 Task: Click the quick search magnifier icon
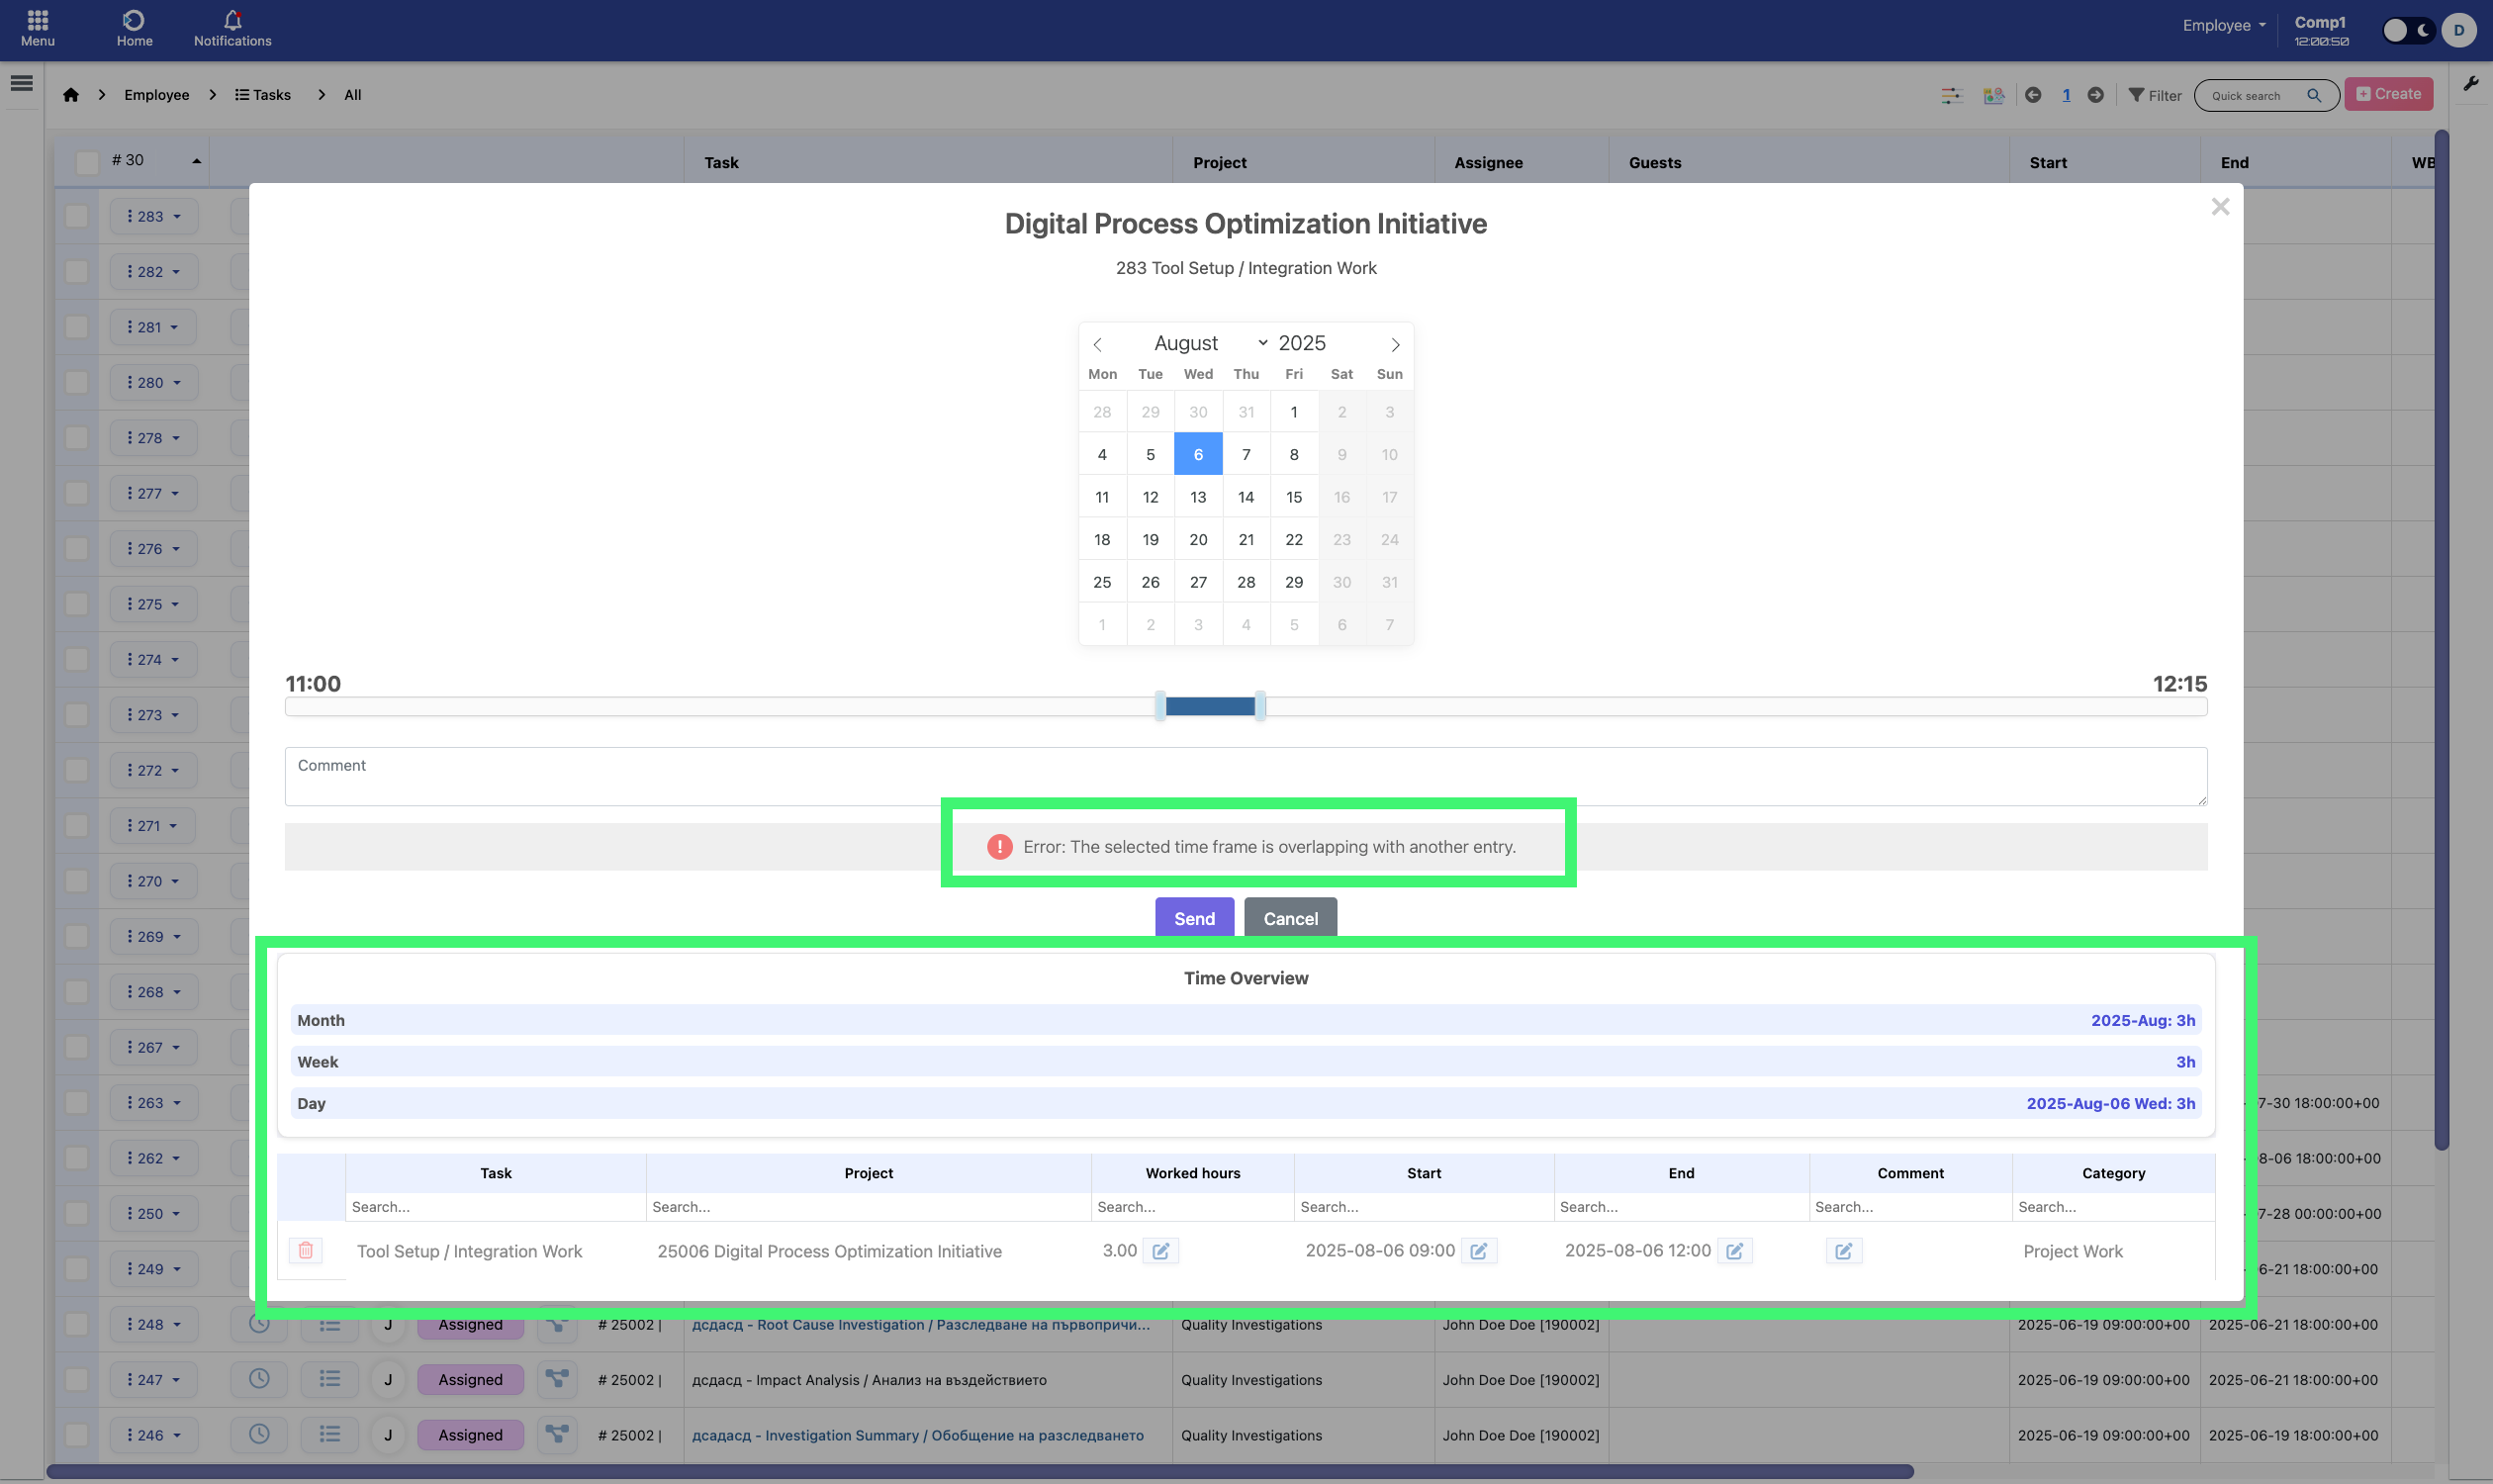tap(2314, 96)
